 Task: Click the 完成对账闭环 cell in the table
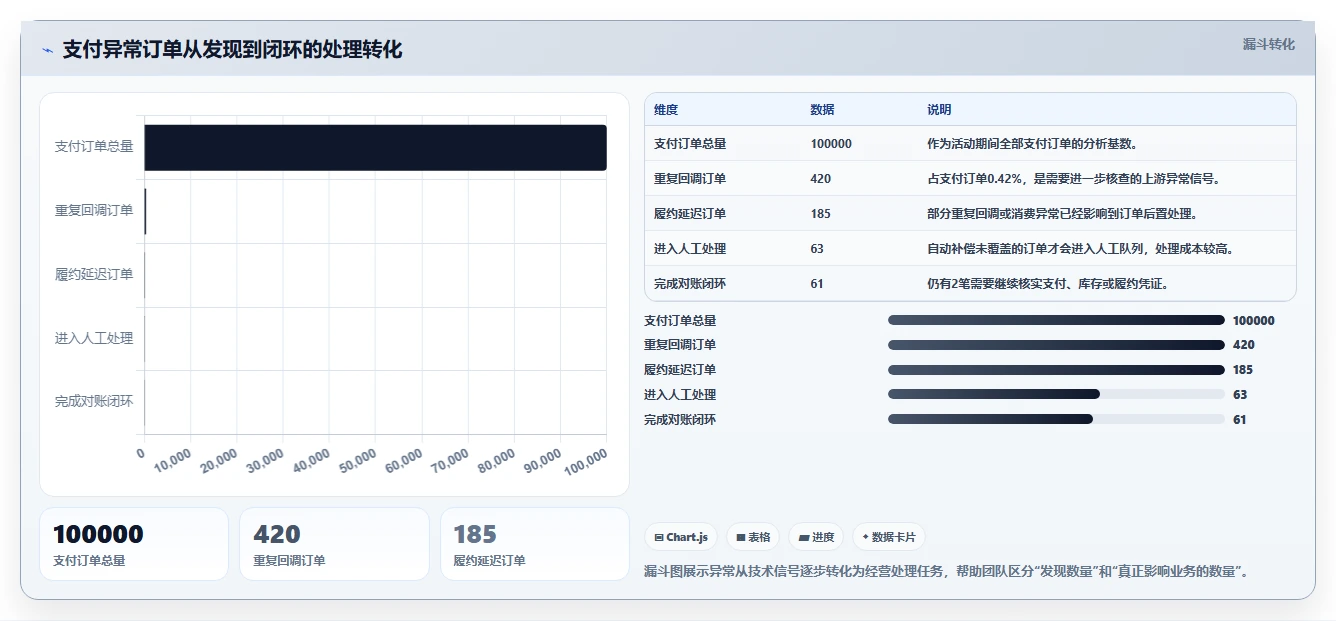(690, 284)
